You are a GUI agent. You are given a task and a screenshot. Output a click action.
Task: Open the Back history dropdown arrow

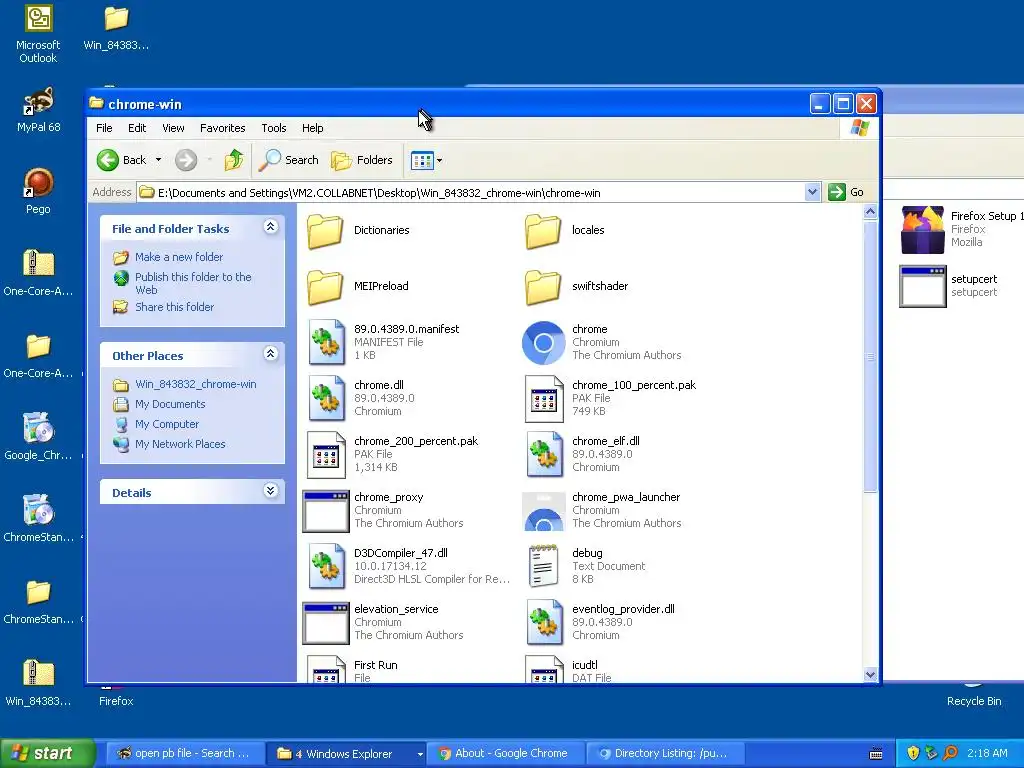pos(159,160)
